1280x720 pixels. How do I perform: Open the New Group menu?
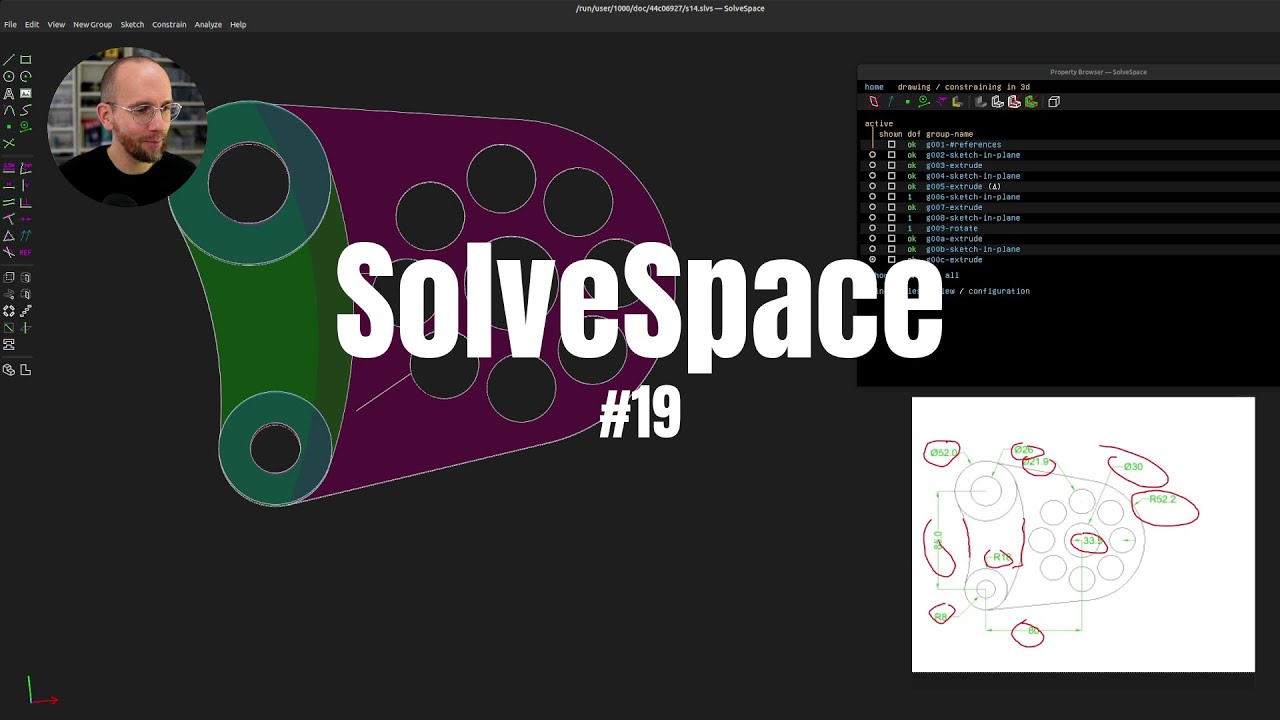[92, 24]
